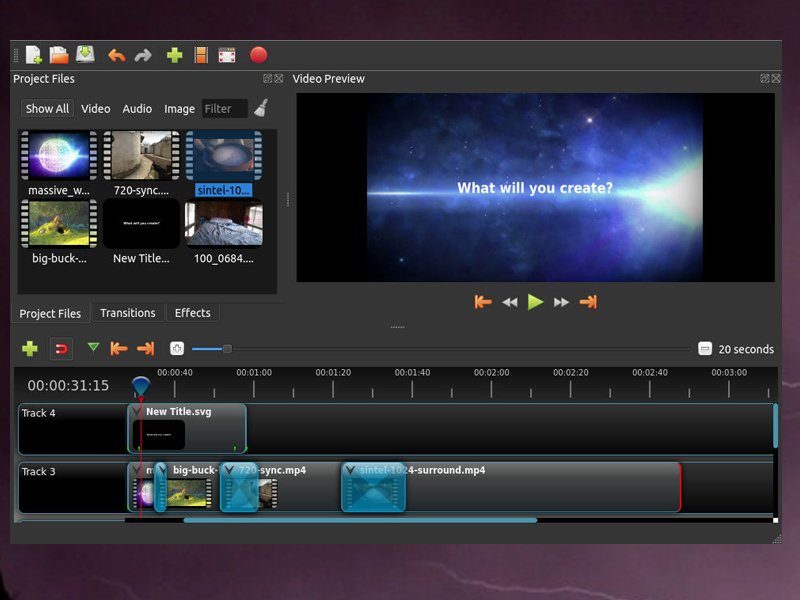The image size is (800, 600).
Task: Create a new project from the toolbar
Action: click(x=34, y=55)
